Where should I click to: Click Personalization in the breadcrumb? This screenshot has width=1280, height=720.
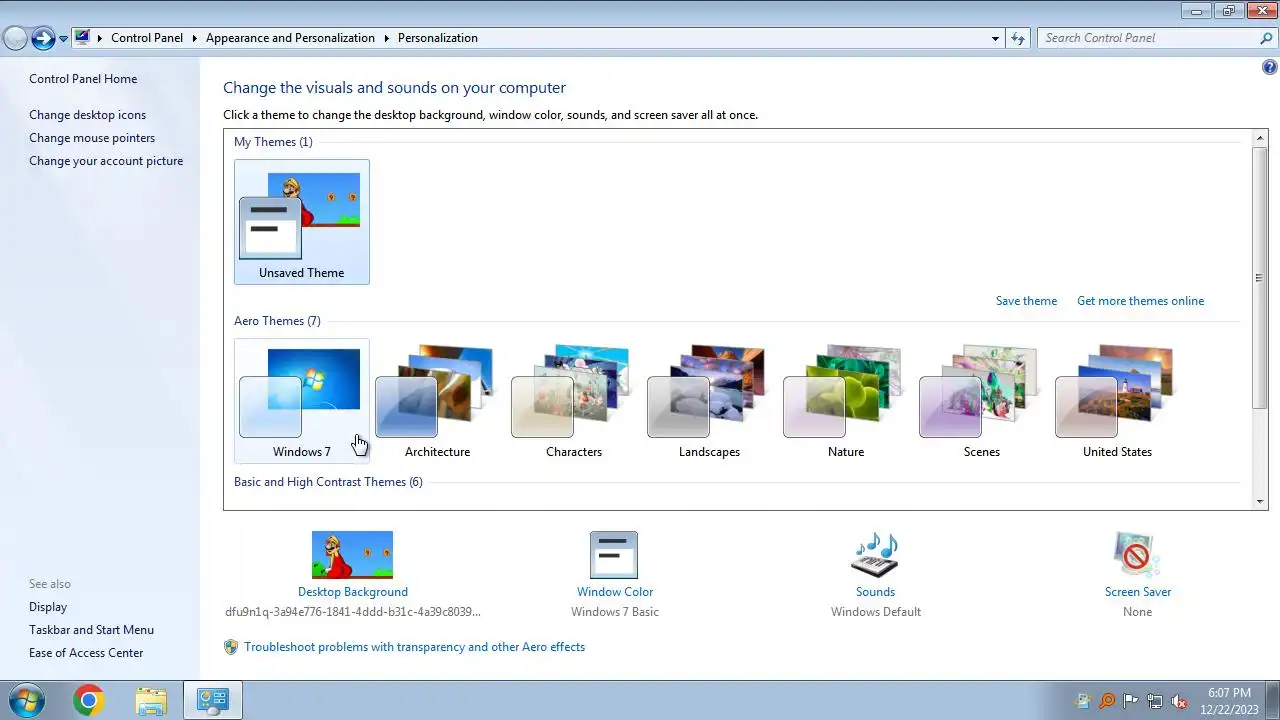pyautogui.click(x=438, y=38)
